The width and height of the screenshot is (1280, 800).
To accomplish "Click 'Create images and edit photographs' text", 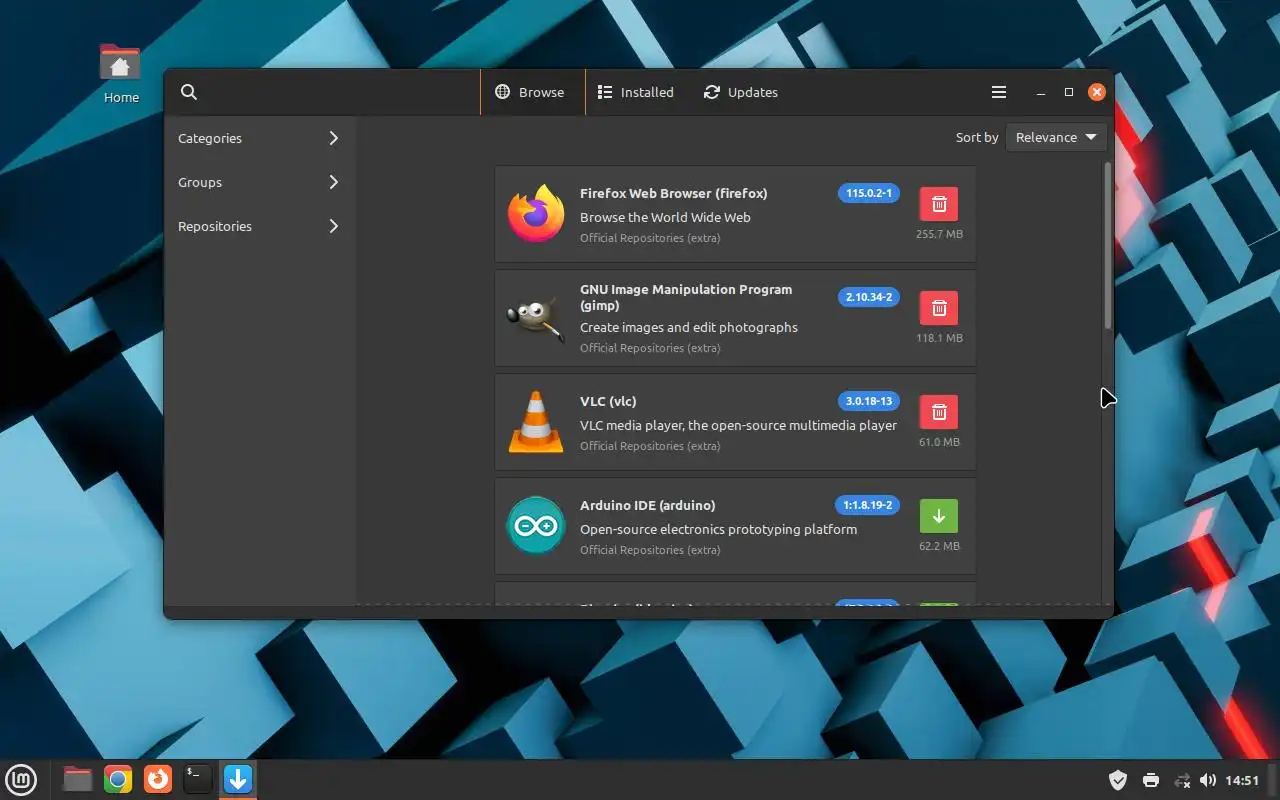I will coord(689,327).
